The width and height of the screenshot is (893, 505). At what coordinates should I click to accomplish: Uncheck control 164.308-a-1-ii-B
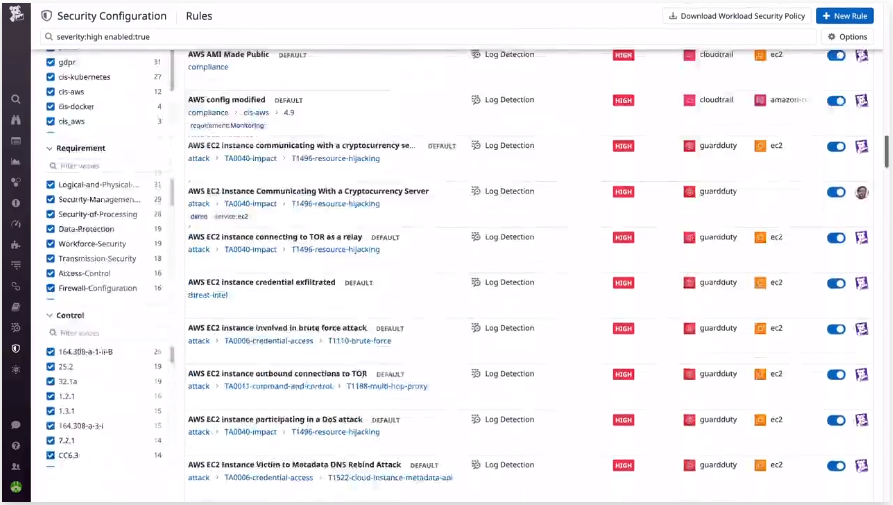tap(51, 352)
